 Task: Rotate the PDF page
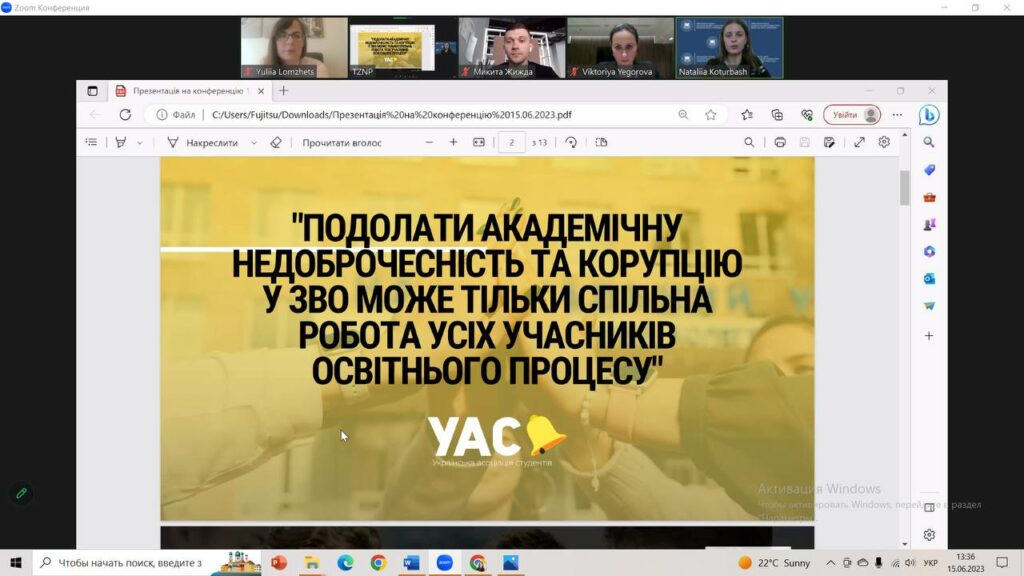[x=571, y=142]
